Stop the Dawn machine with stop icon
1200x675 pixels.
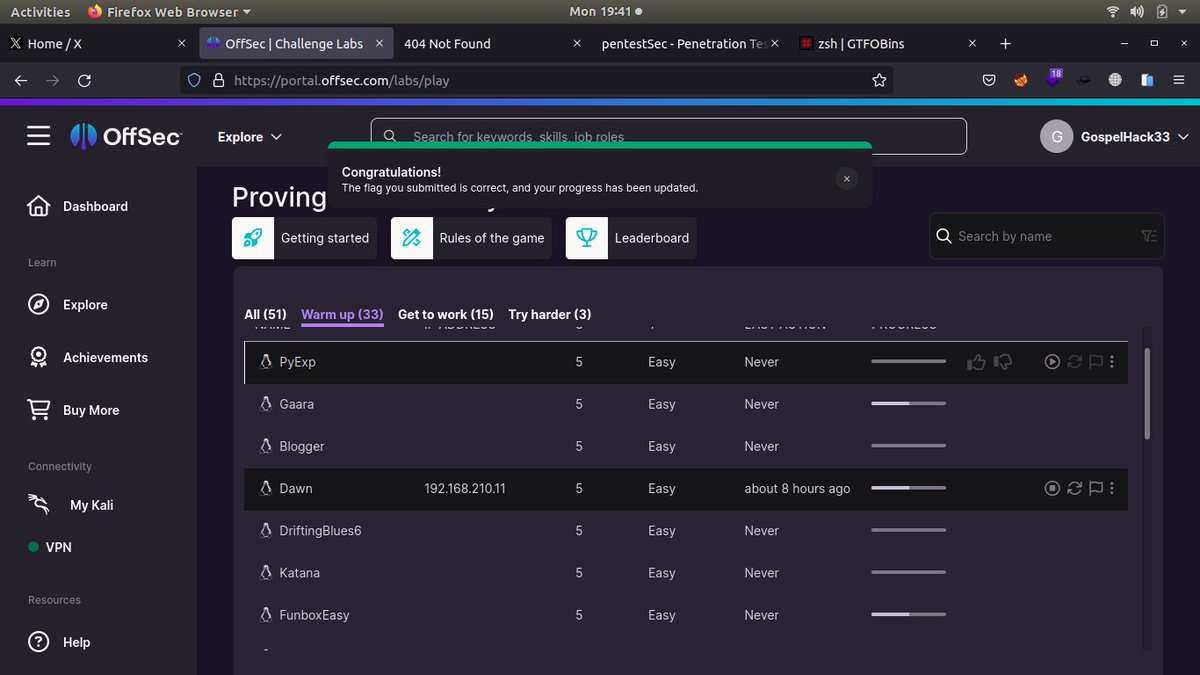click(x=1052, y=488)
